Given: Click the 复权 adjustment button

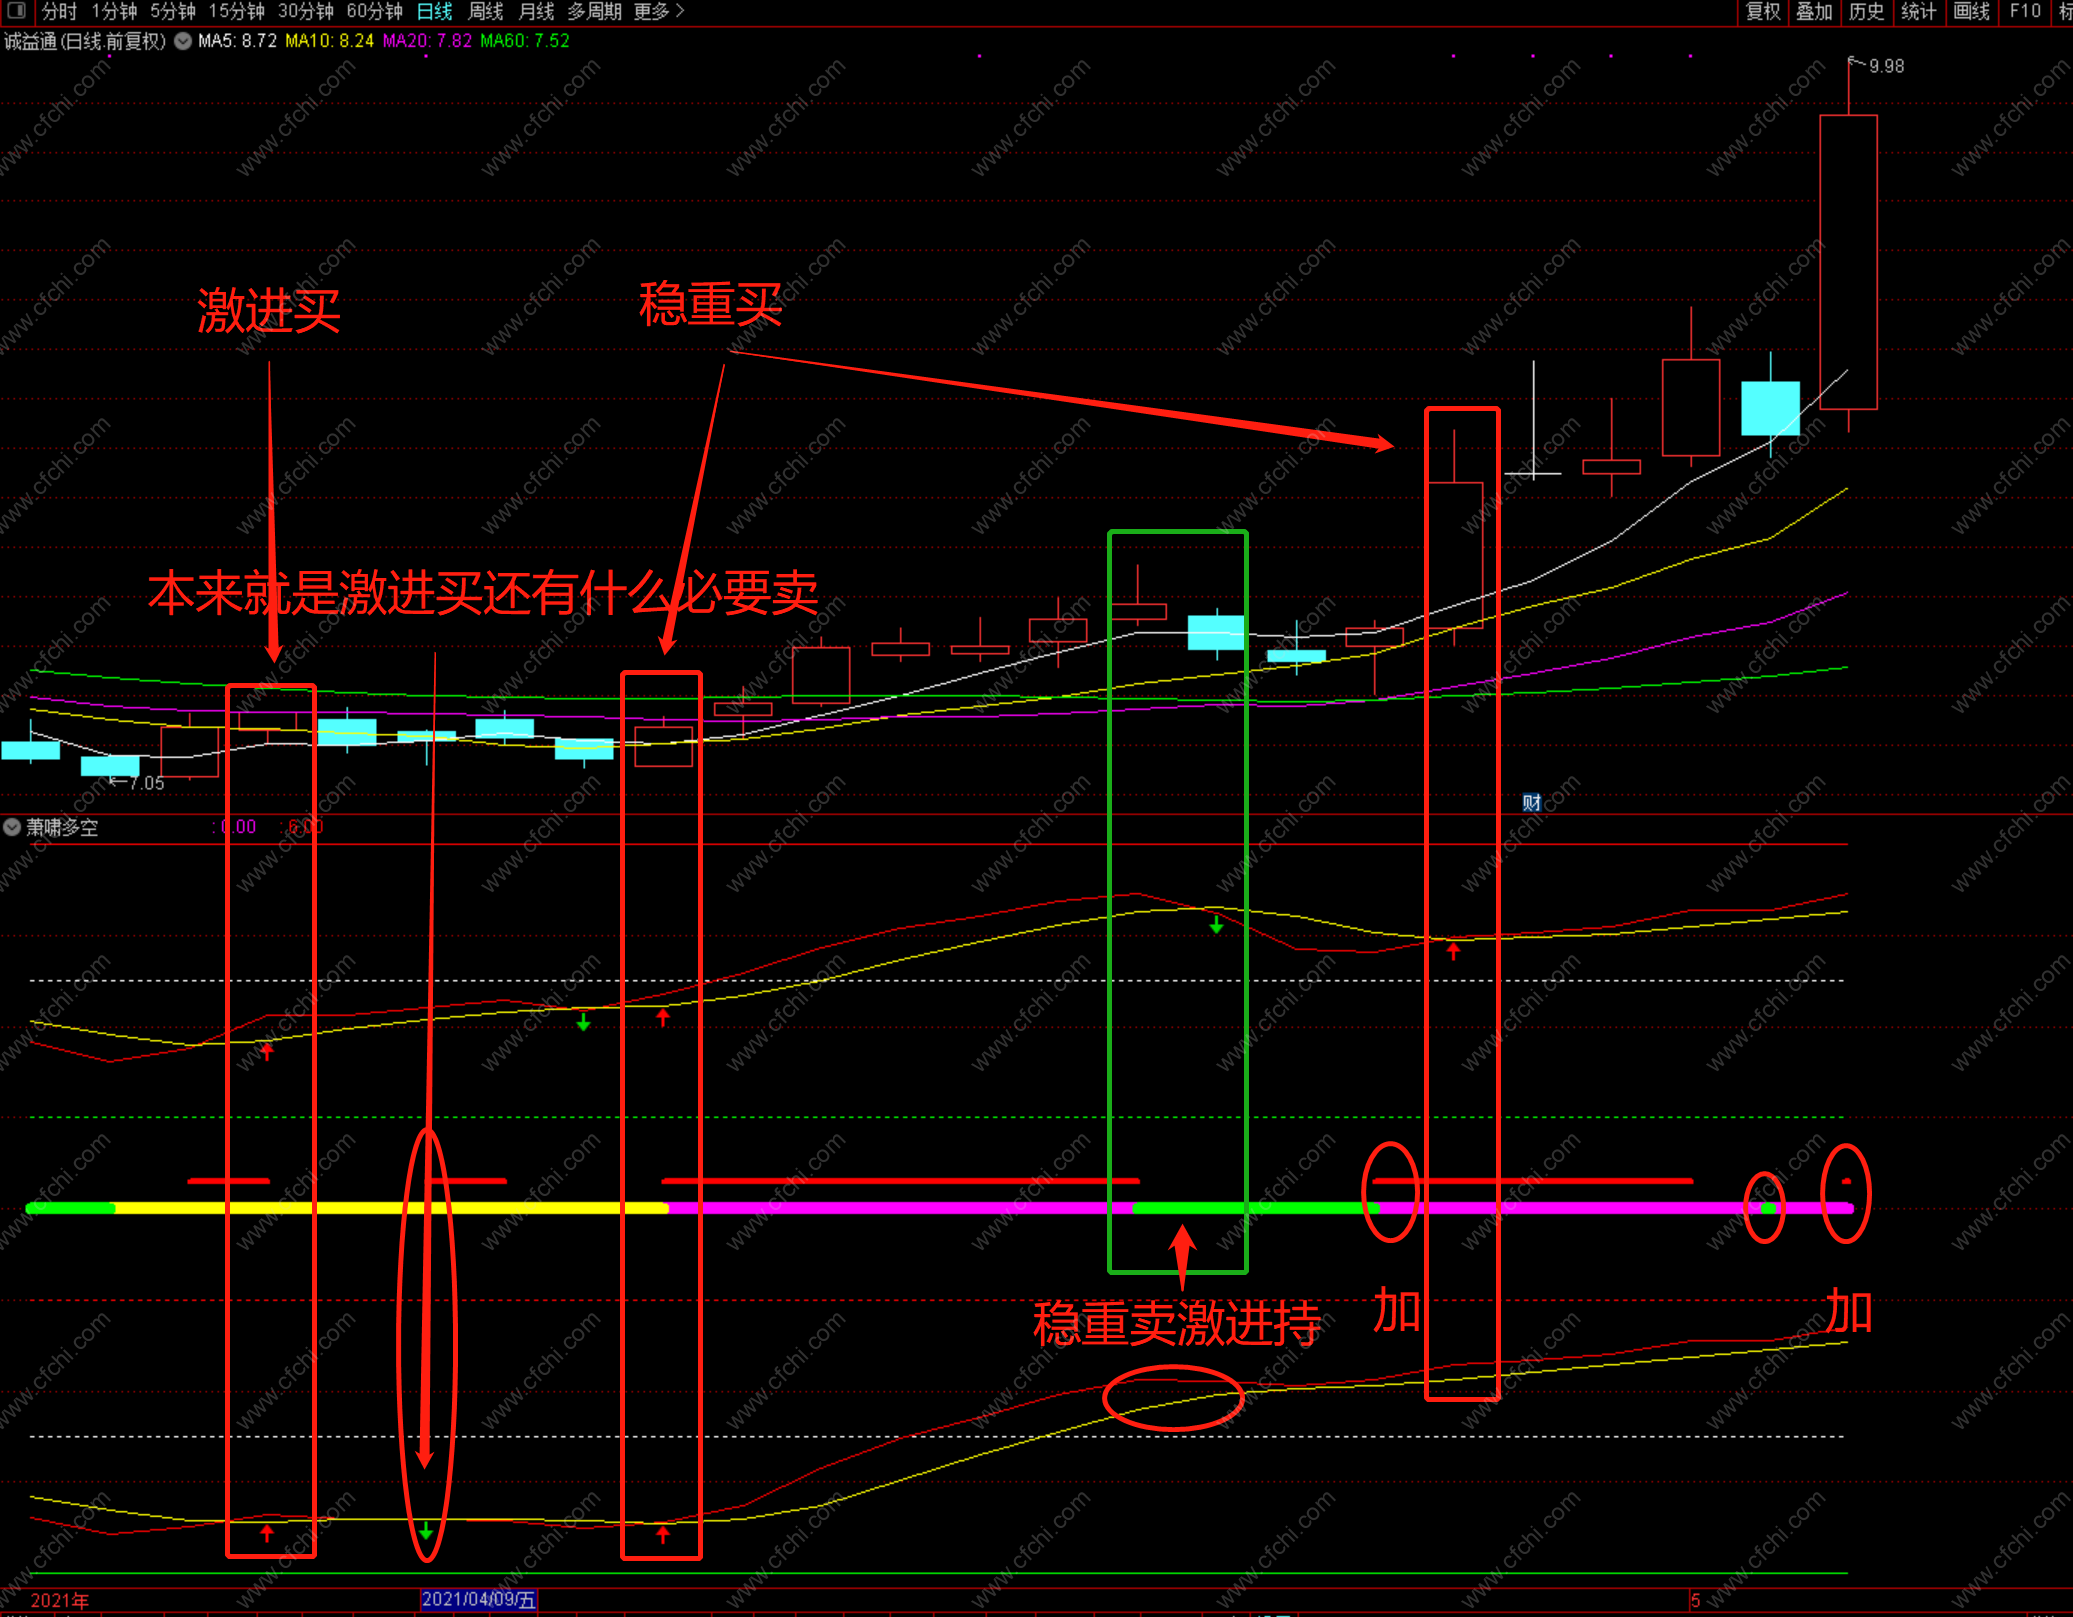Looking at the screenshot, I should click(1763, 11).
